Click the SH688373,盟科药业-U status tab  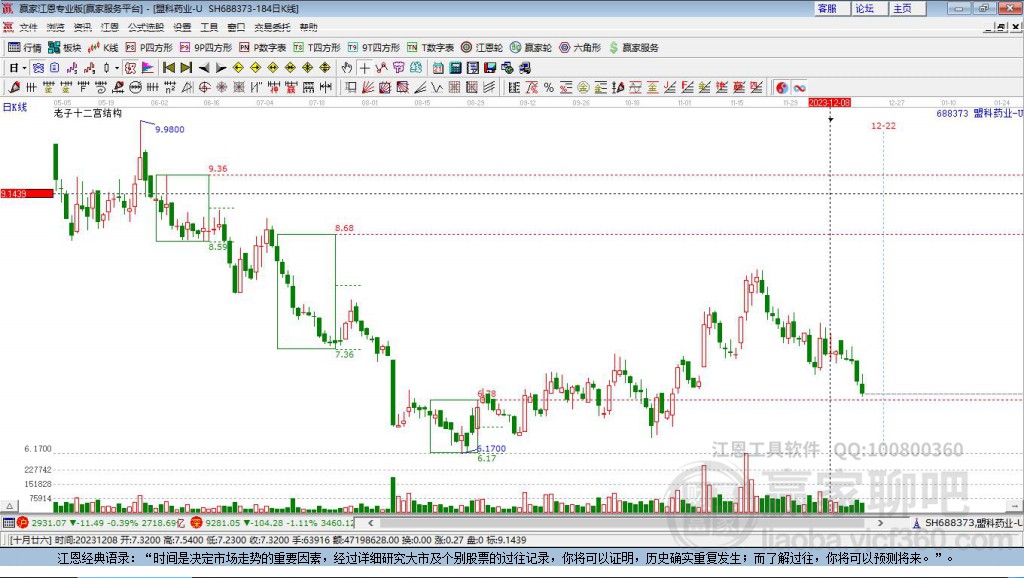tap(967, 523)
